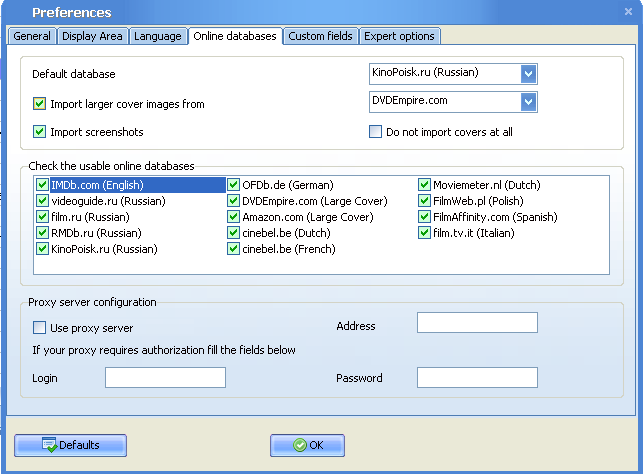Uncheck FilmWeb.pl (Polish) database
The image size is (643, 474).
424,201
